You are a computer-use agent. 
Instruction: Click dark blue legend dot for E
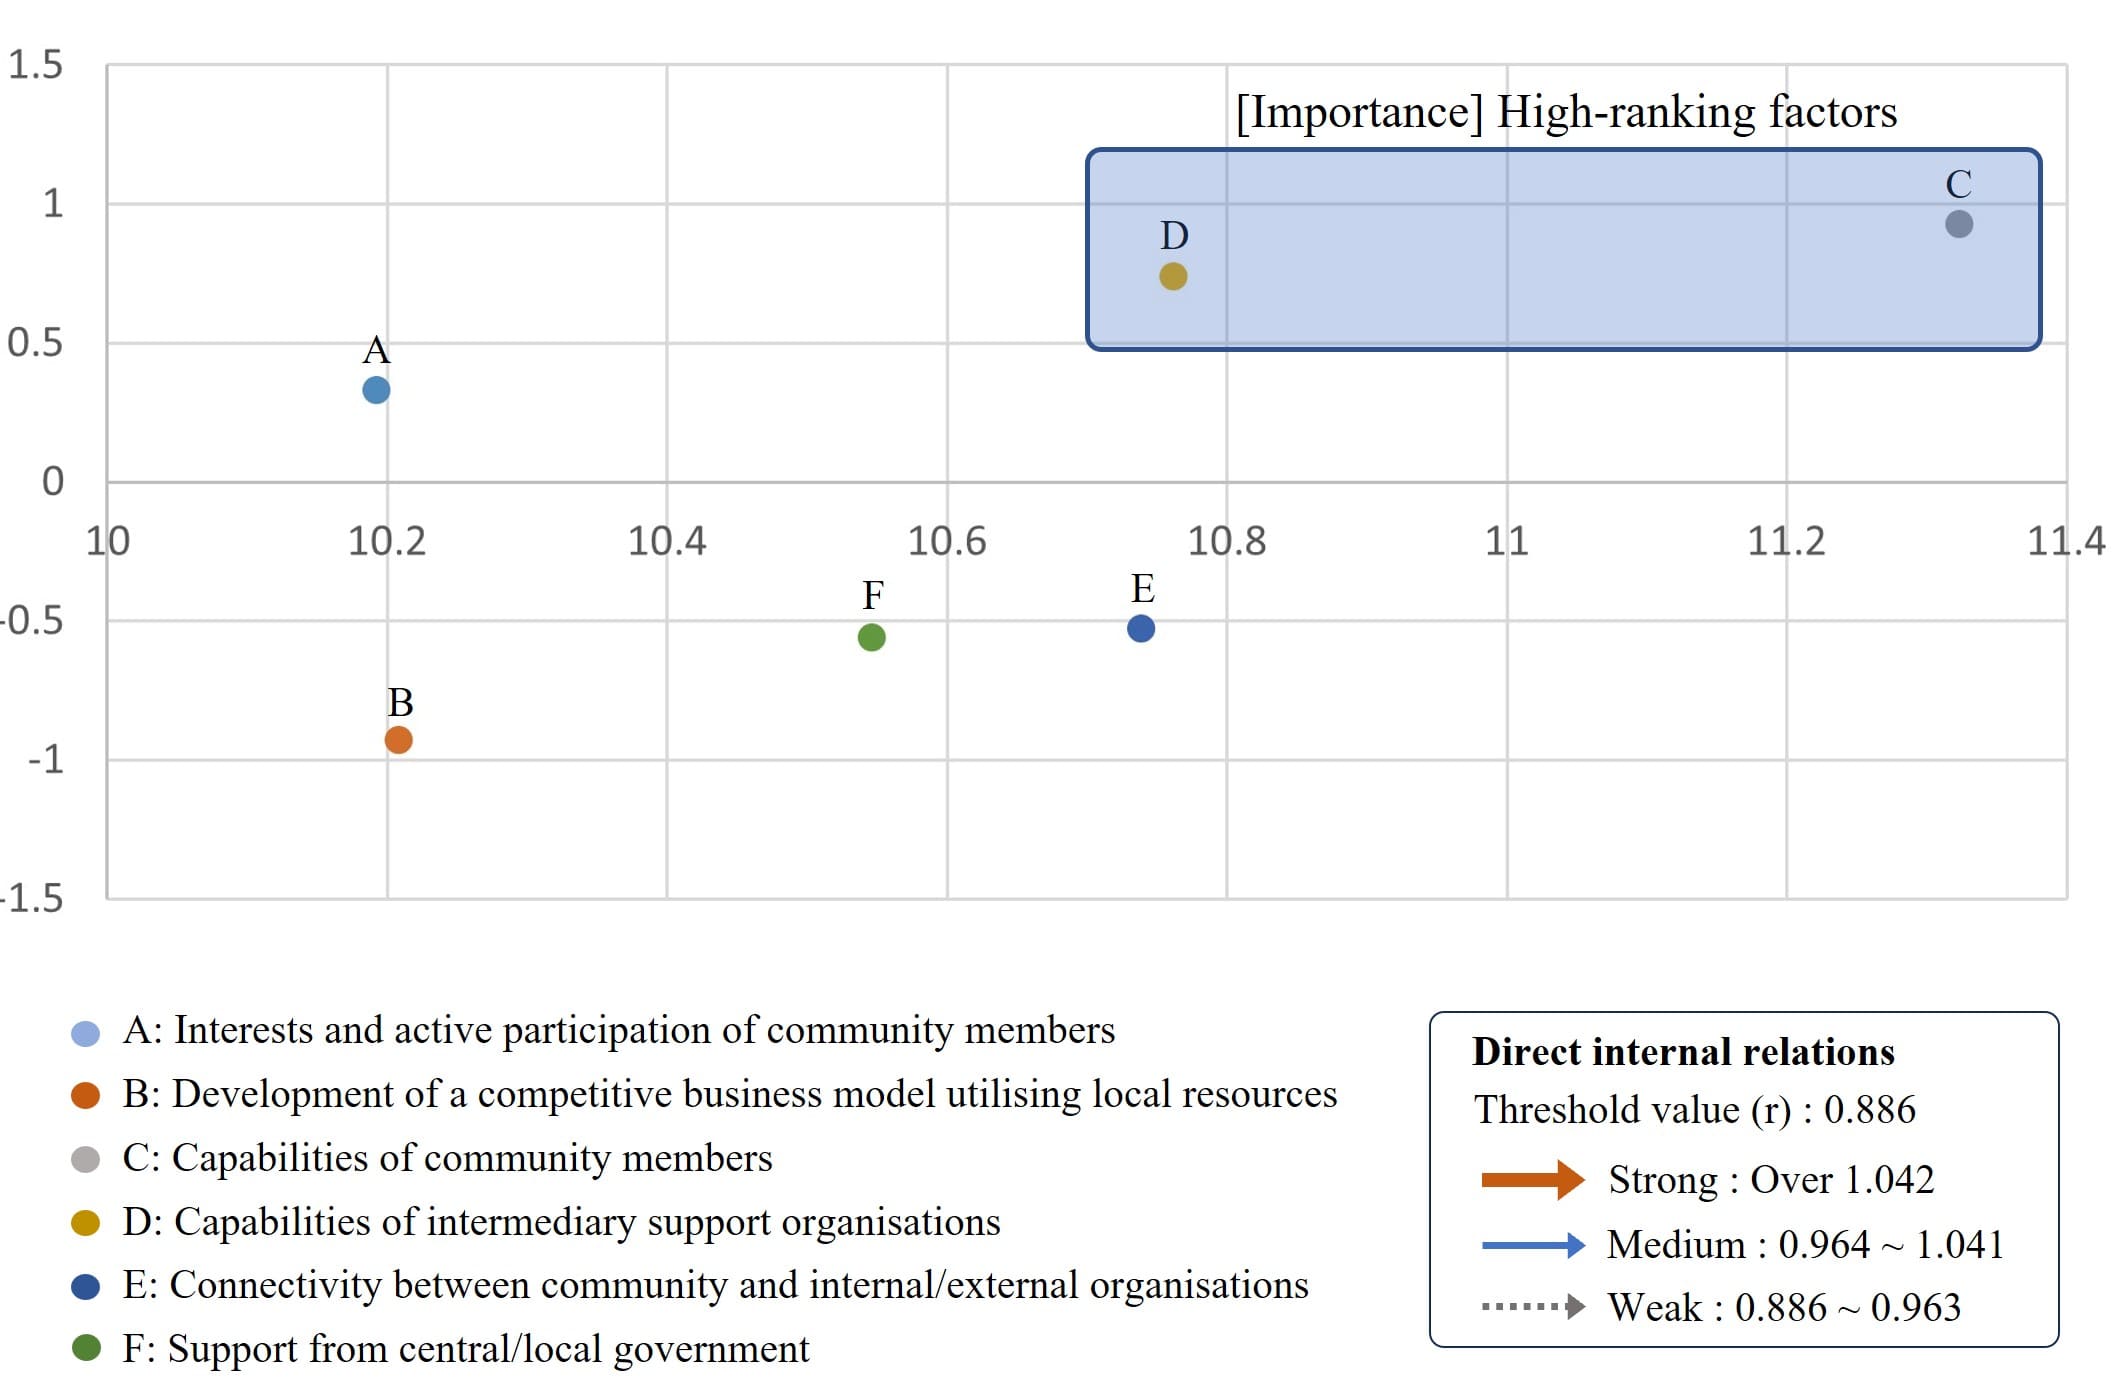pos(86,1287)
